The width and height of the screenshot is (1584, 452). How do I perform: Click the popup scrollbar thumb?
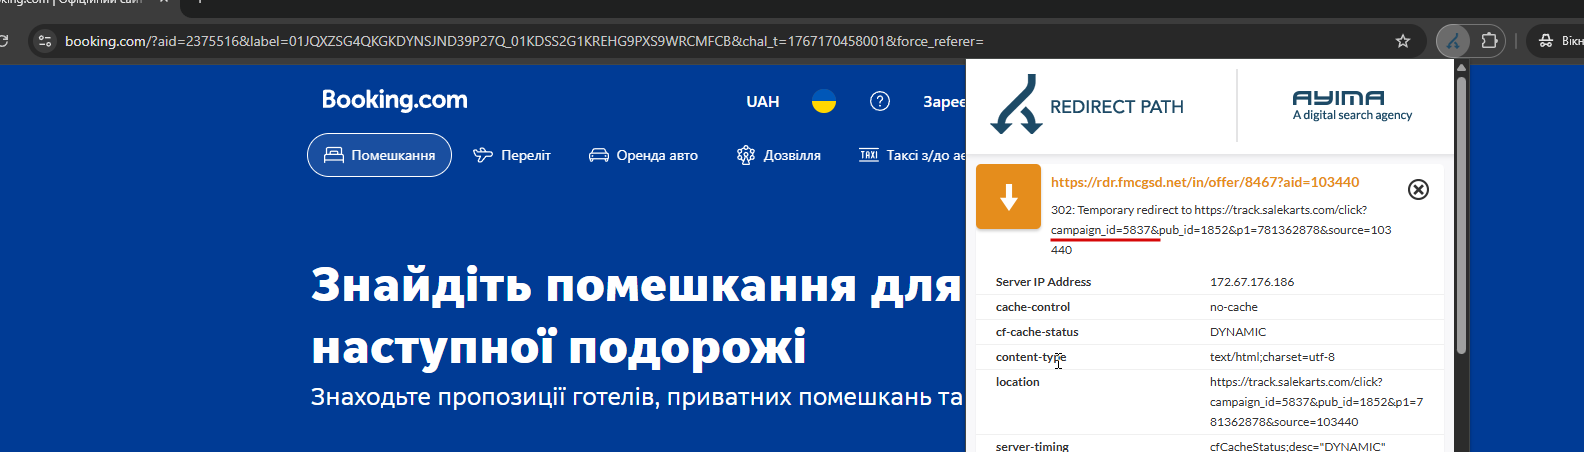coord(1461,215)
